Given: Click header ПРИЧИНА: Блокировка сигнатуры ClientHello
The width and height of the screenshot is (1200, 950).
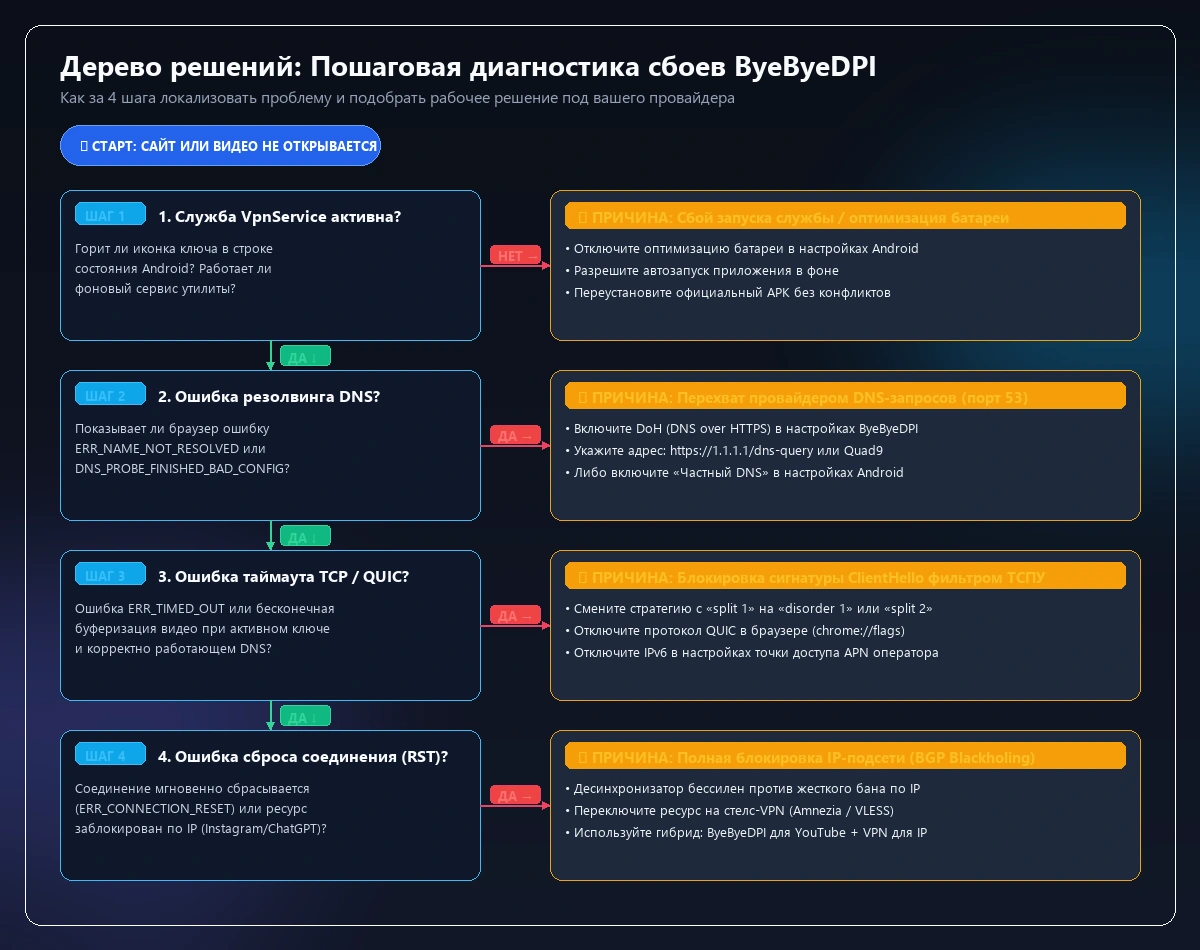Looking at the screenshot, I should pyautogui.click(x=845, y=577).
